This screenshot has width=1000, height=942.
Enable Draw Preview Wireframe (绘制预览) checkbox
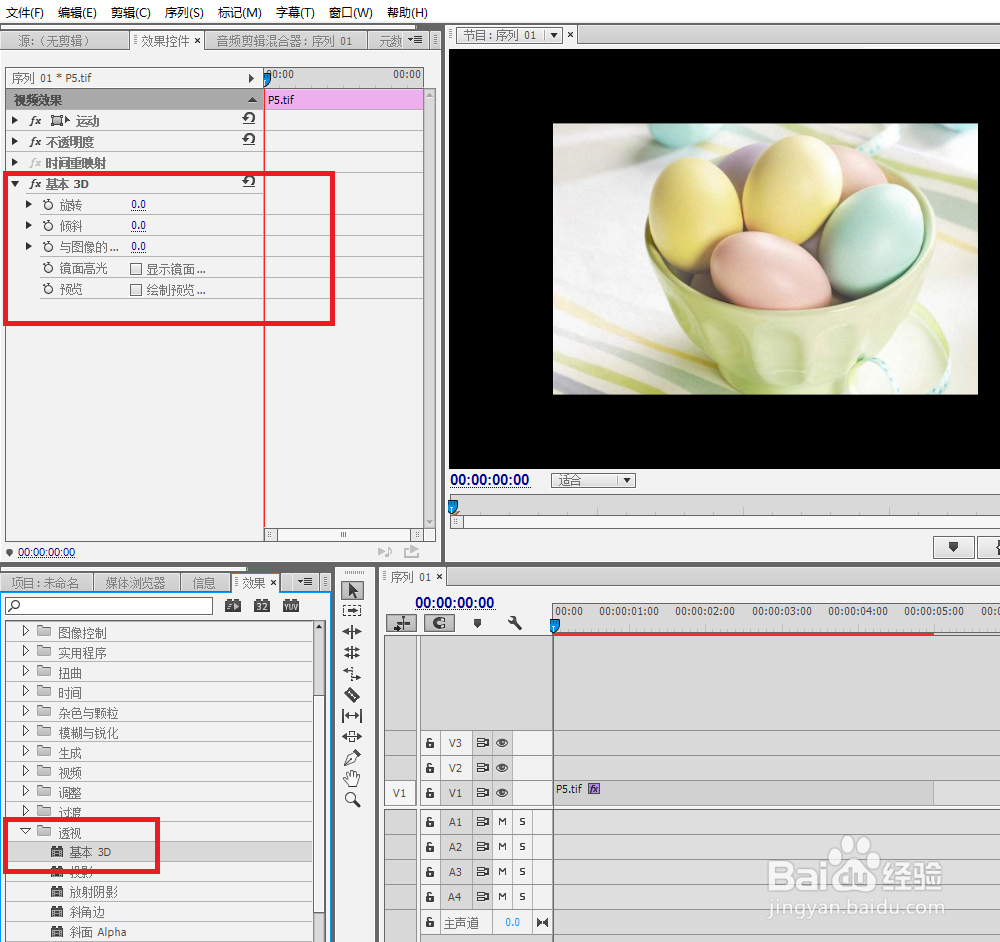pyautogui.click(x=136, y=290)
